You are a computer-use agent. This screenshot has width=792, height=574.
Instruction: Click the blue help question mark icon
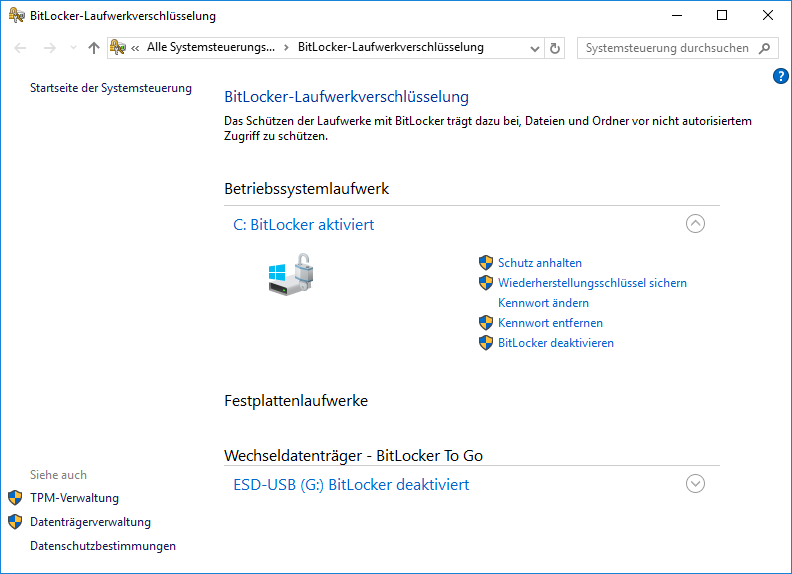[780, 76]
